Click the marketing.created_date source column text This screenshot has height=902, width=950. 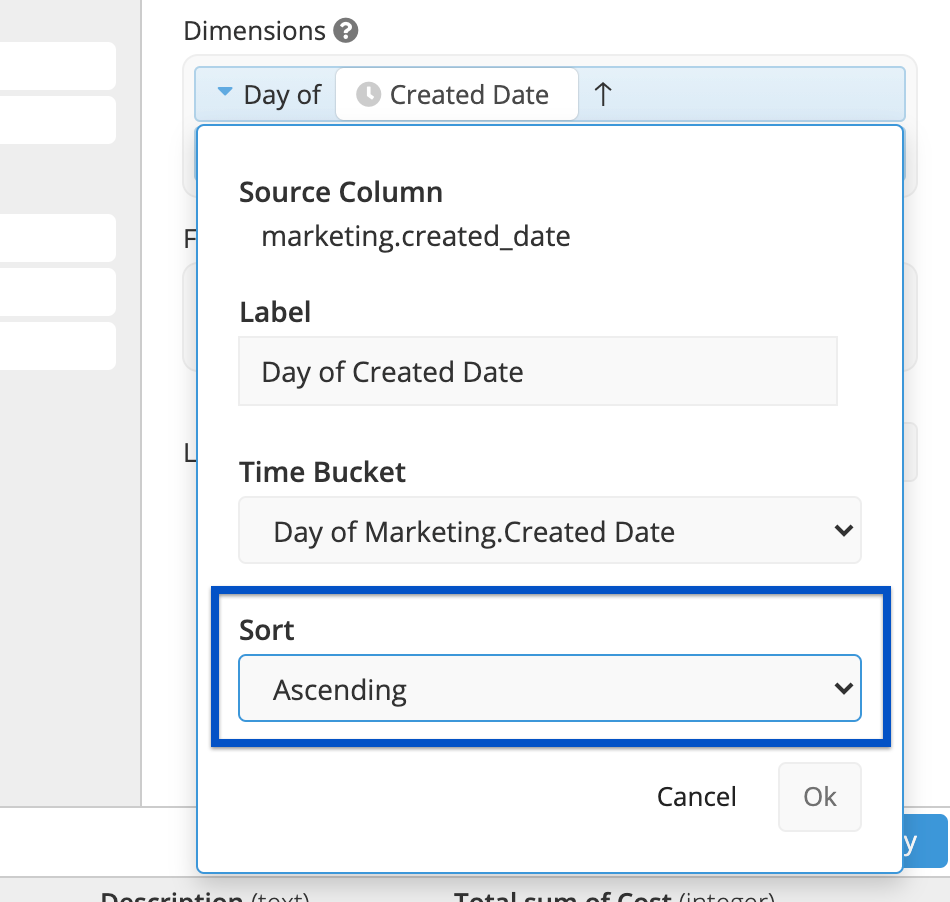pyautogui.click(x=416, y=236)
